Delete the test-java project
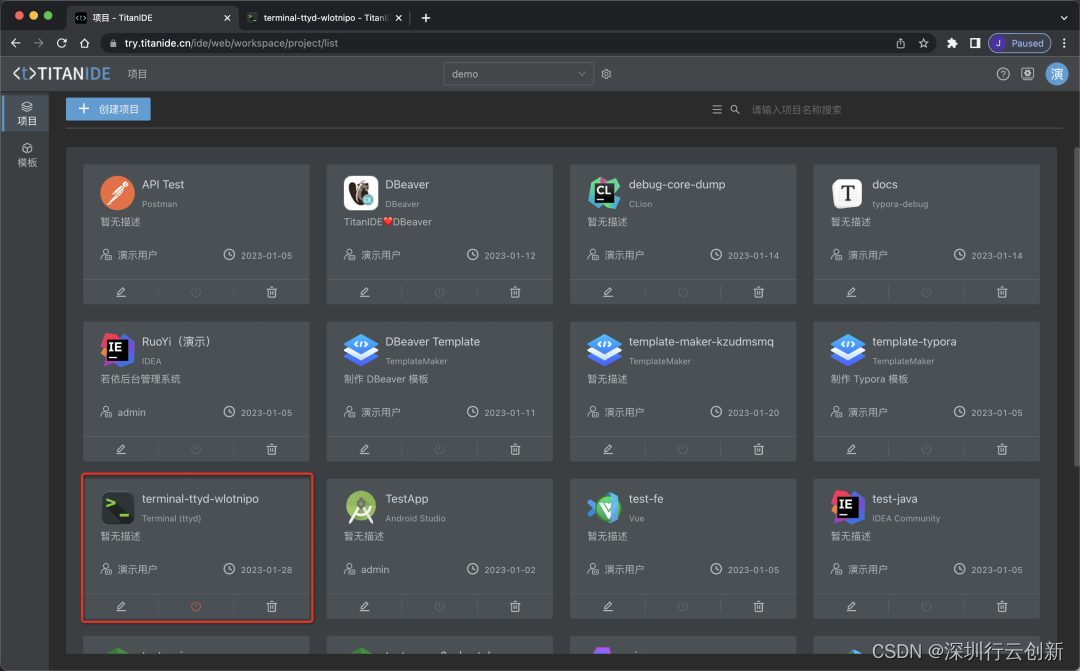 point(1001,606)
